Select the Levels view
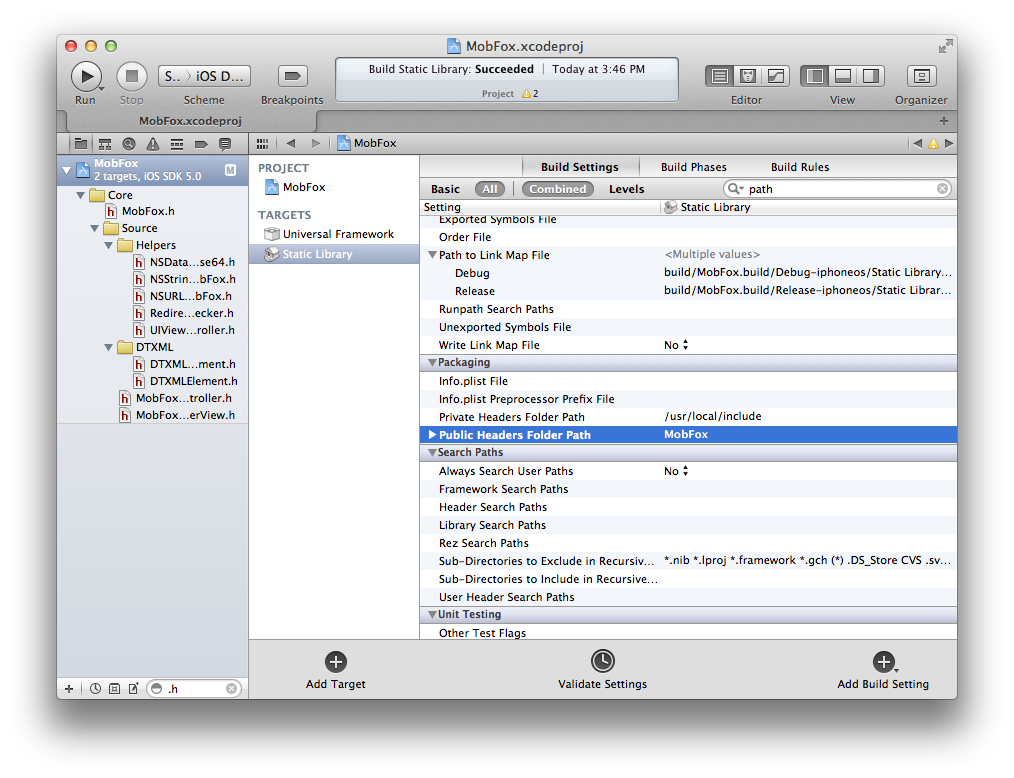This screenshot has width=1014, height=778. (627, 189)
